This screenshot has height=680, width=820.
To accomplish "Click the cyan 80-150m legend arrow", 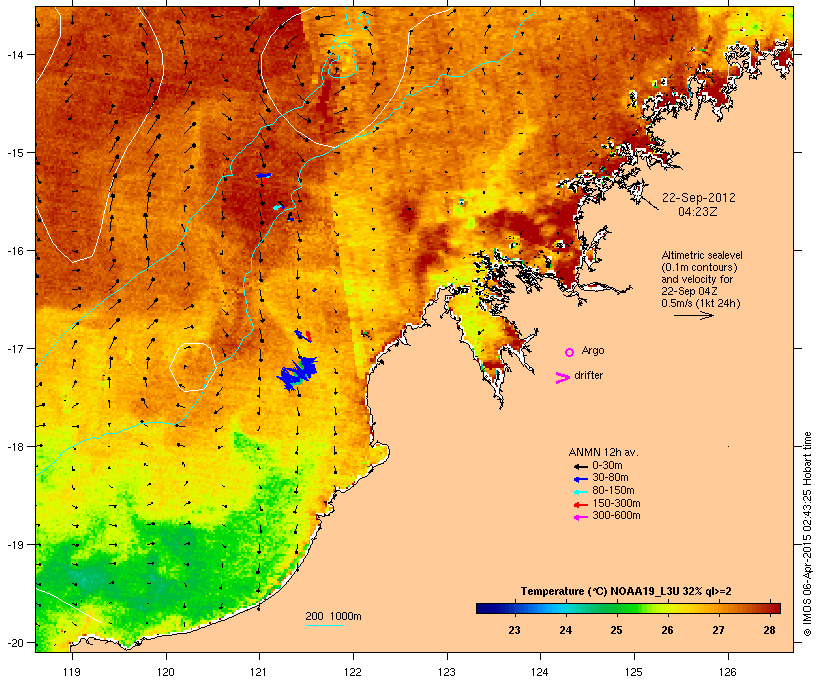I will coord(580,492).
